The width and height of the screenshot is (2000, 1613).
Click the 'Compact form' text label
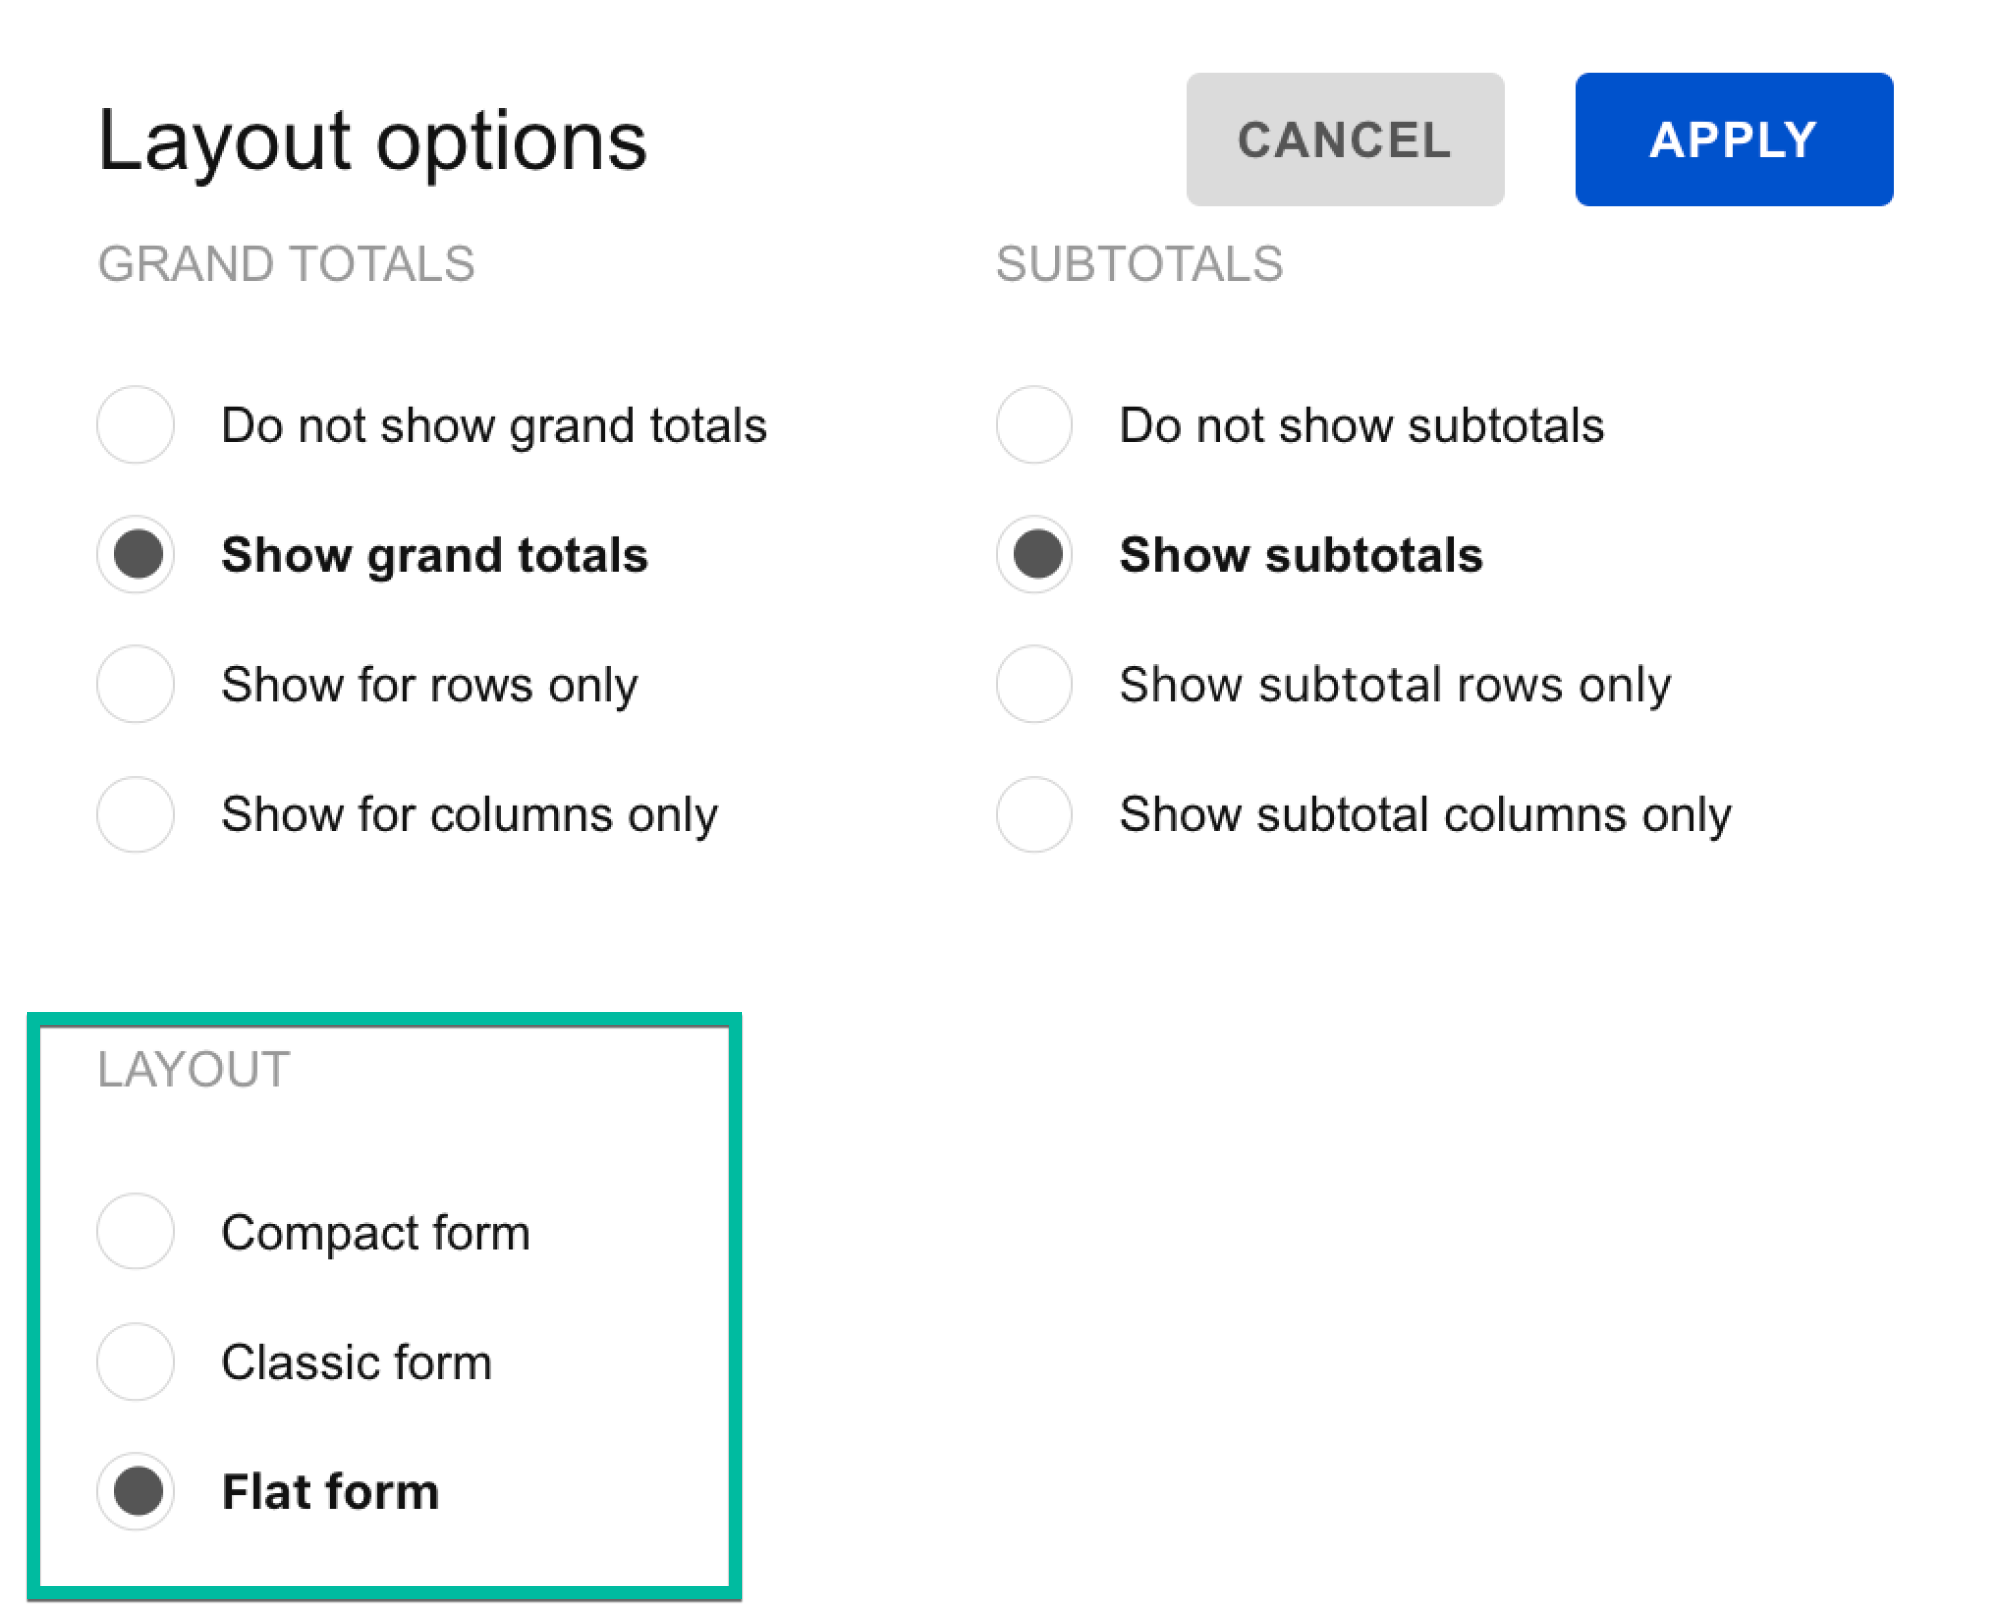pos(375,1232)
